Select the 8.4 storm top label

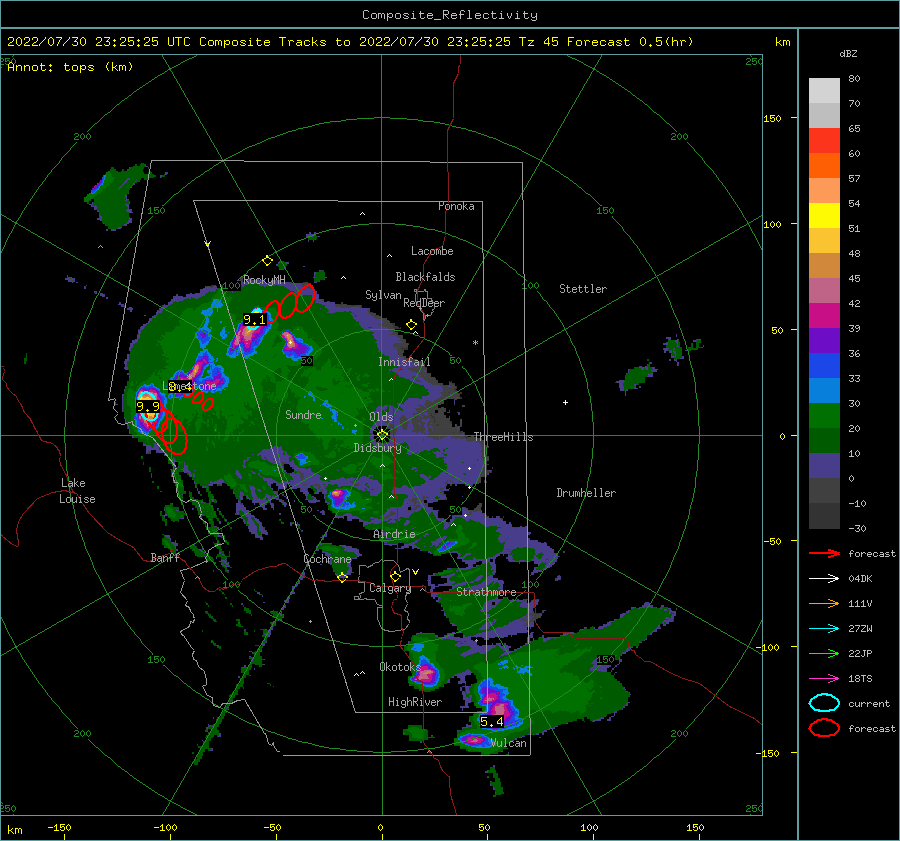tap(180, 387)
